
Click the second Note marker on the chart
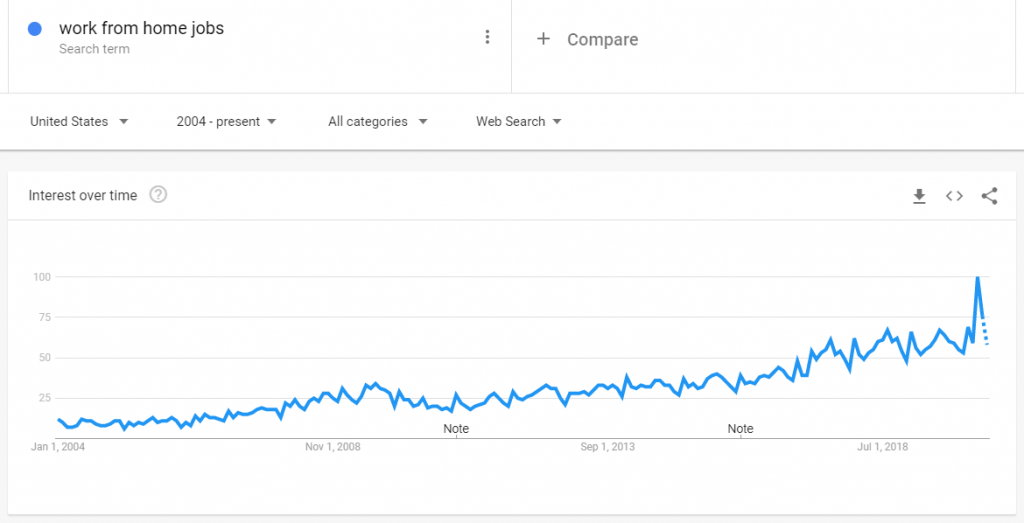[x=740, y=429]
